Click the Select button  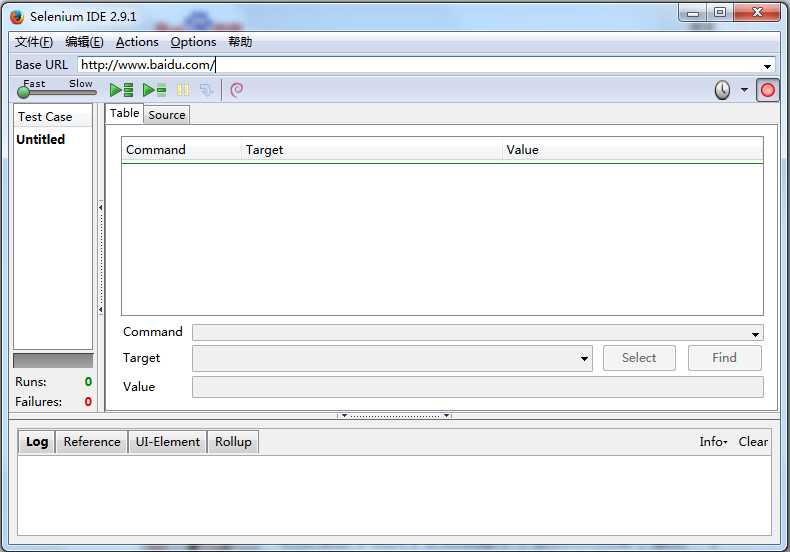tap(639, 358)
